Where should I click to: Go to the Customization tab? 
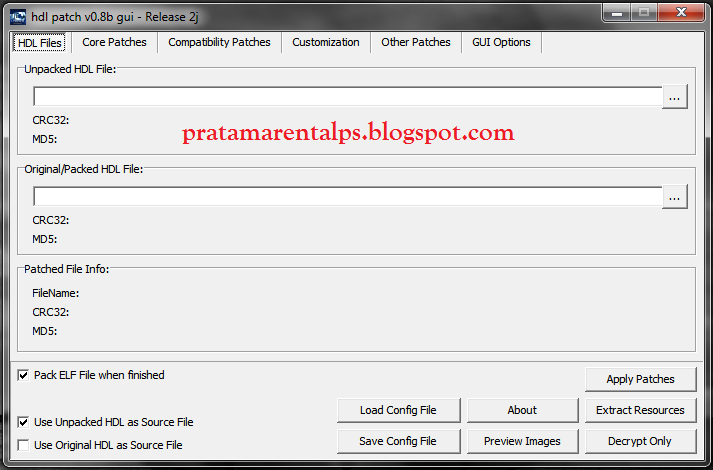click(x=326, y=43)
